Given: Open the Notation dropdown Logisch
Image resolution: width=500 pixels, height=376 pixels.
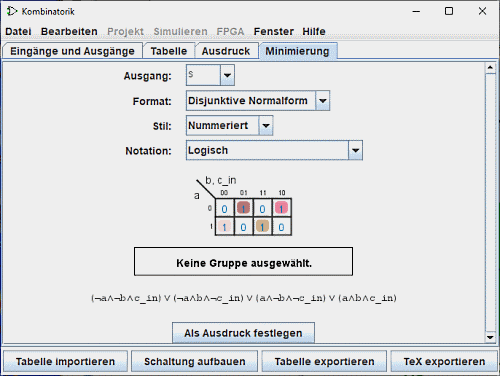Looking at the screenshot, I should click(274, 150).
